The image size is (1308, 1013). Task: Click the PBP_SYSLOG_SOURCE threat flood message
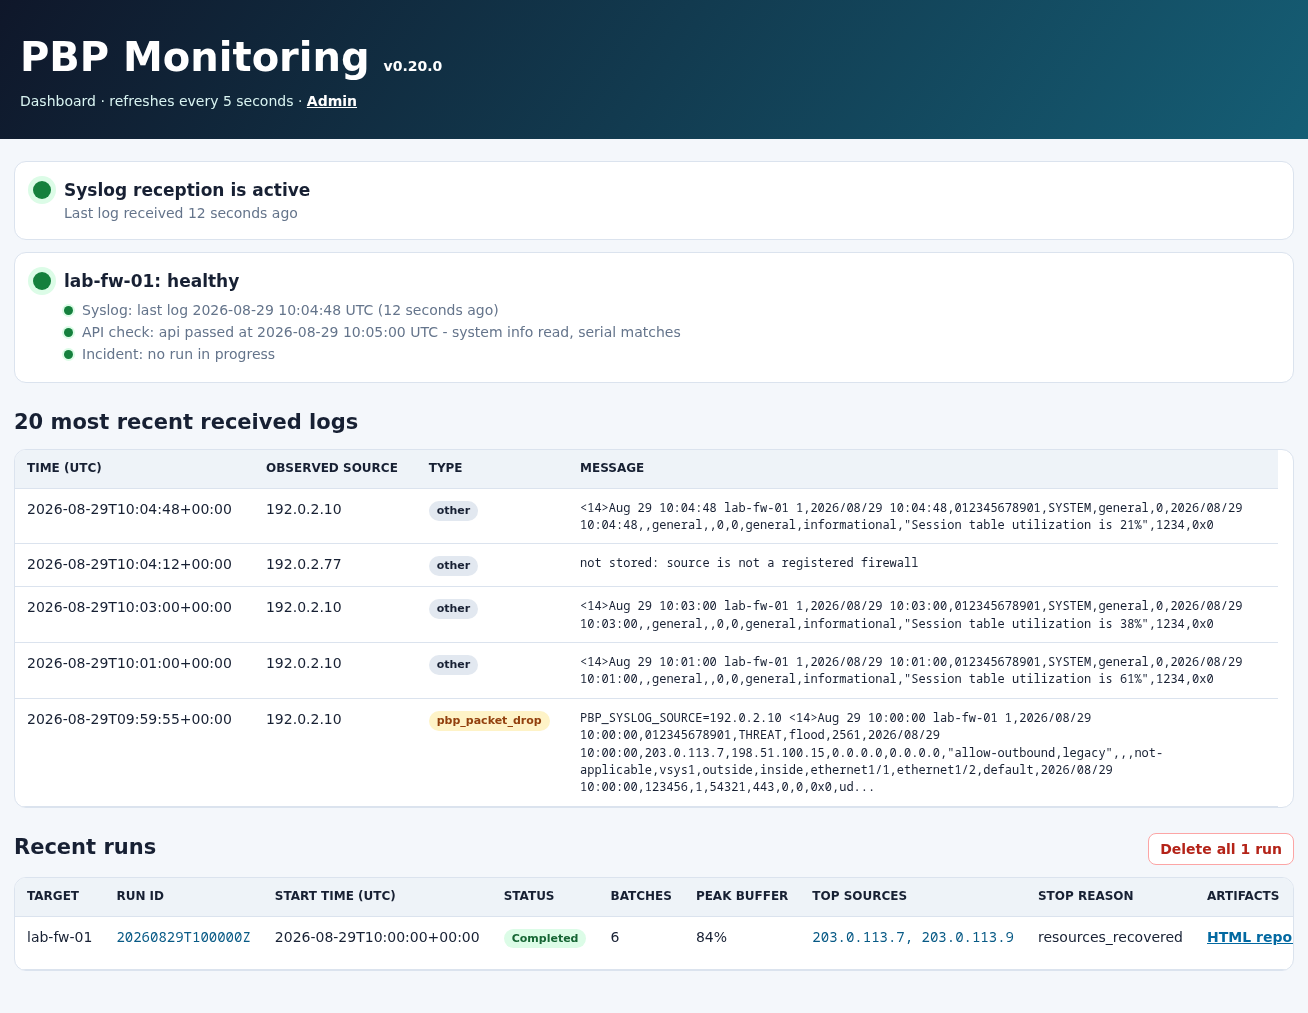coord(871,752)
